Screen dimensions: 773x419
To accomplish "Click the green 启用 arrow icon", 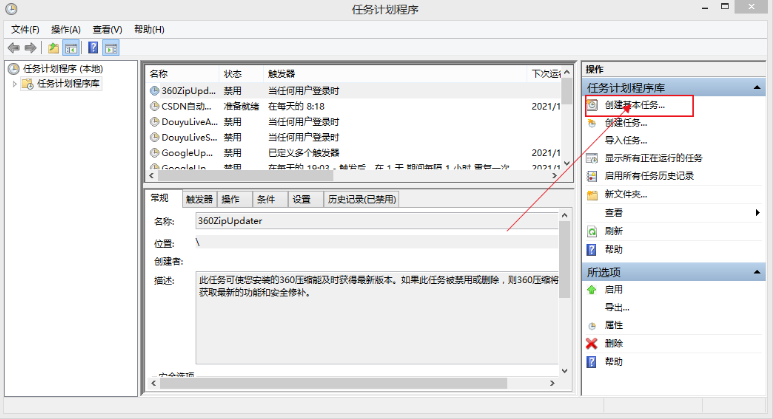I will [592, 289].
